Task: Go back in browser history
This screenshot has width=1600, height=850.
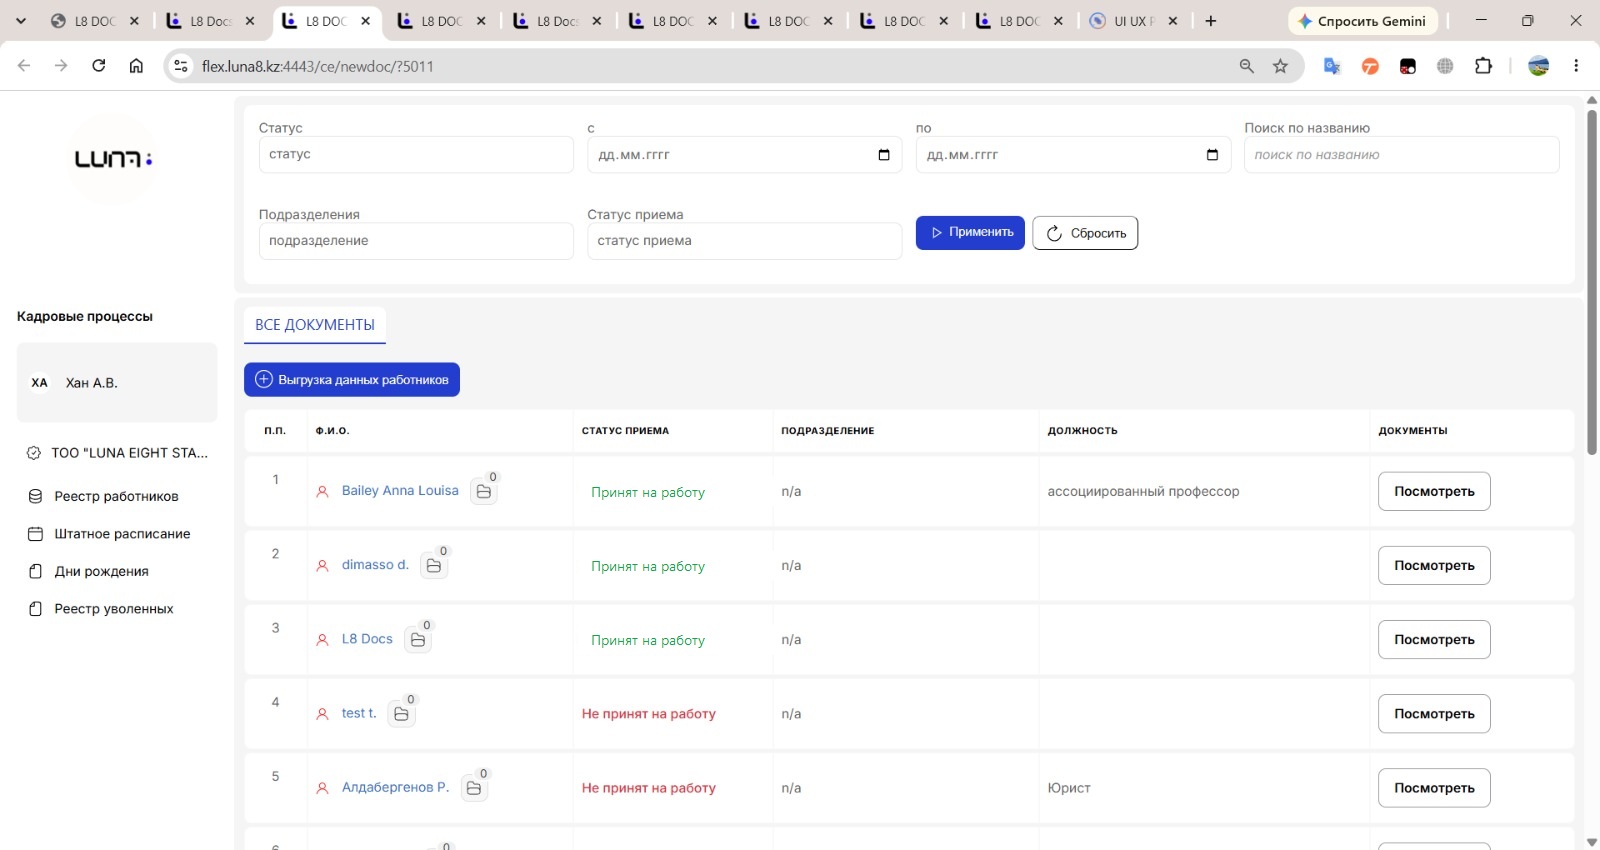Action: 24,66
